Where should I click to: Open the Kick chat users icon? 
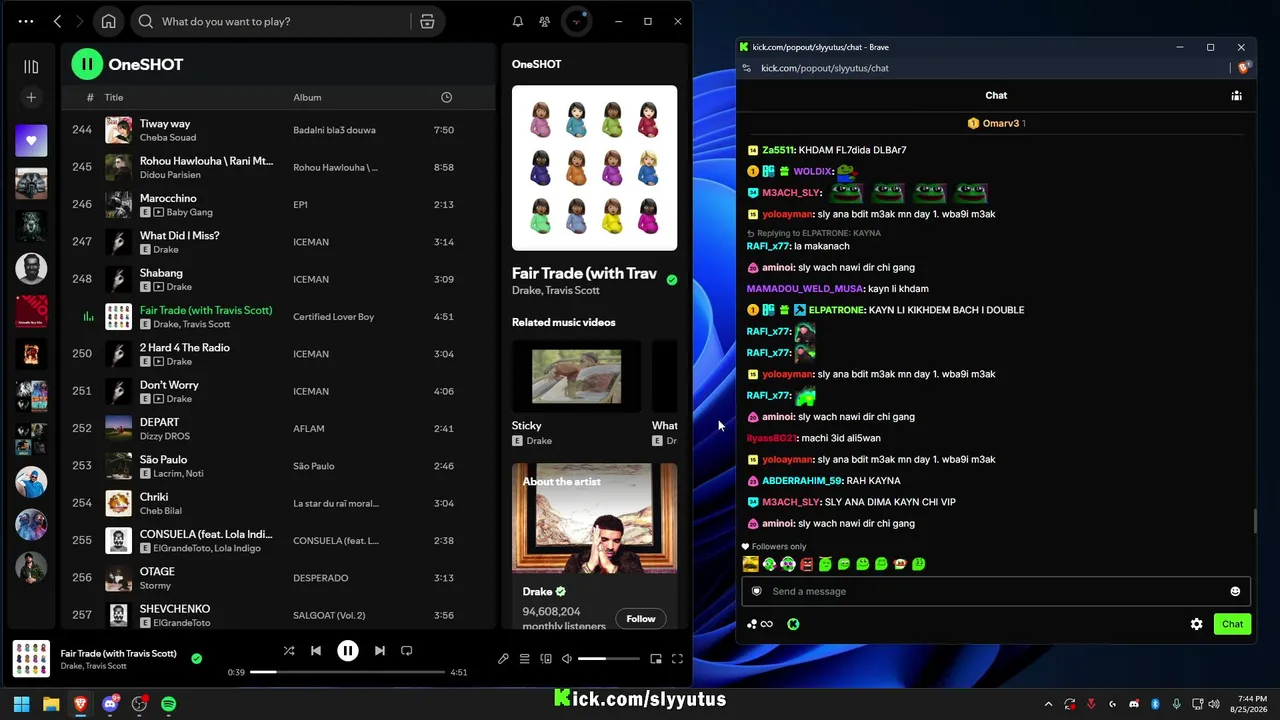click(x=1237, y=96)
